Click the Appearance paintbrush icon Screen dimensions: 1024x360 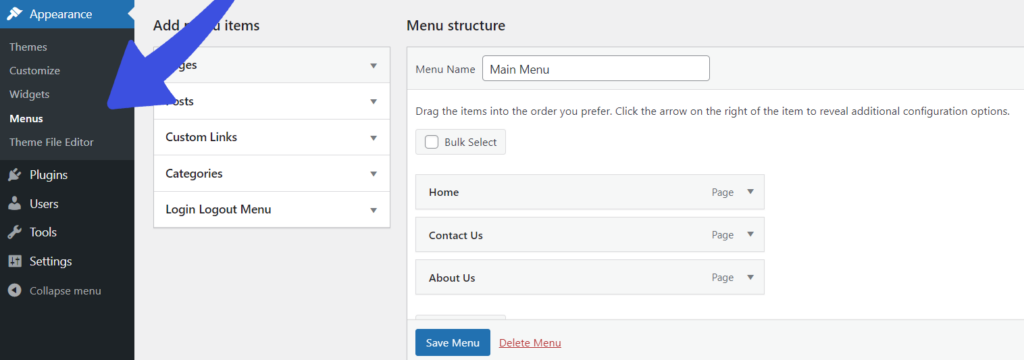14,14
